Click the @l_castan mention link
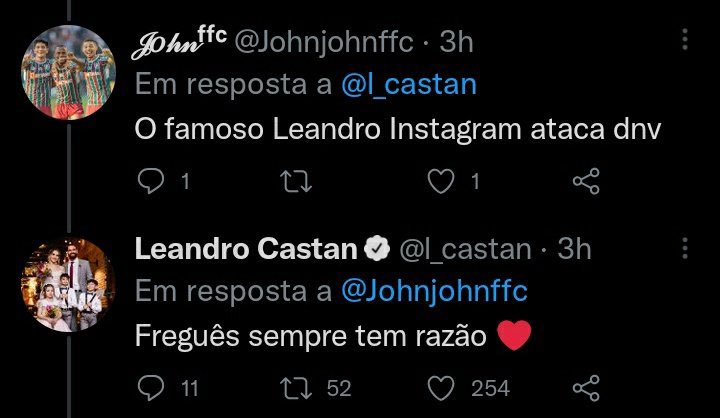720x418 pixels. click(409, 85)
